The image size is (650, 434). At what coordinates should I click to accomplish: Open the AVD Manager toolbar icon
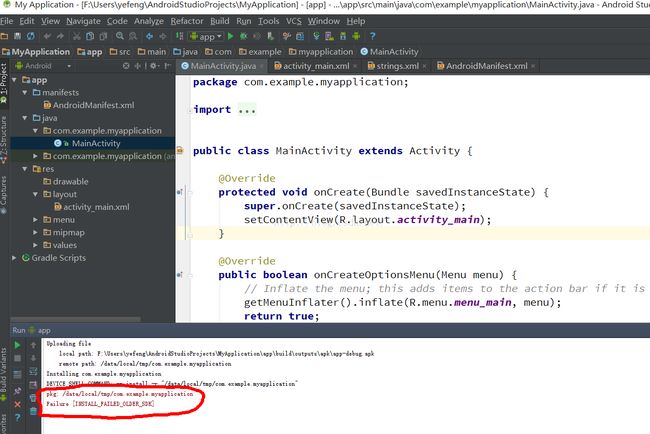pos(330,36)
